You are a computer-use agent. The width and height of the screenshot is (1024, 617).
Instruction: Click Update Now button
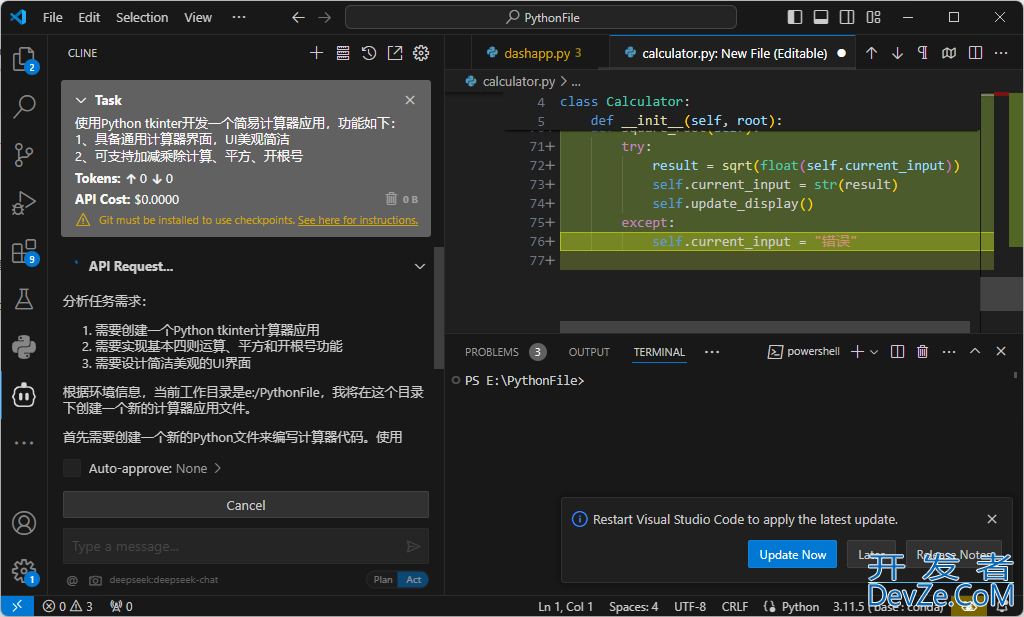tap(792, 554)
